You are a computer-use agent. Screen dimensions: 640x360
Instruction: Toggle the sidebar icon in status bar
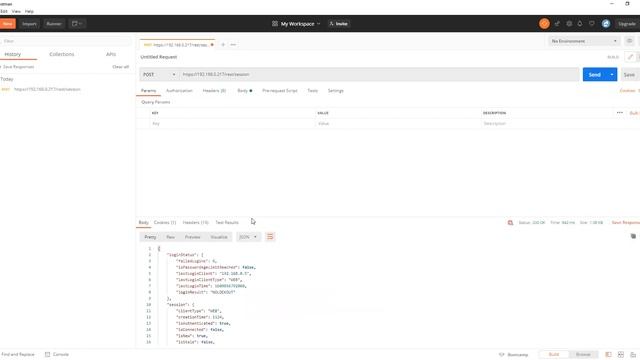[x=608, y=354]
